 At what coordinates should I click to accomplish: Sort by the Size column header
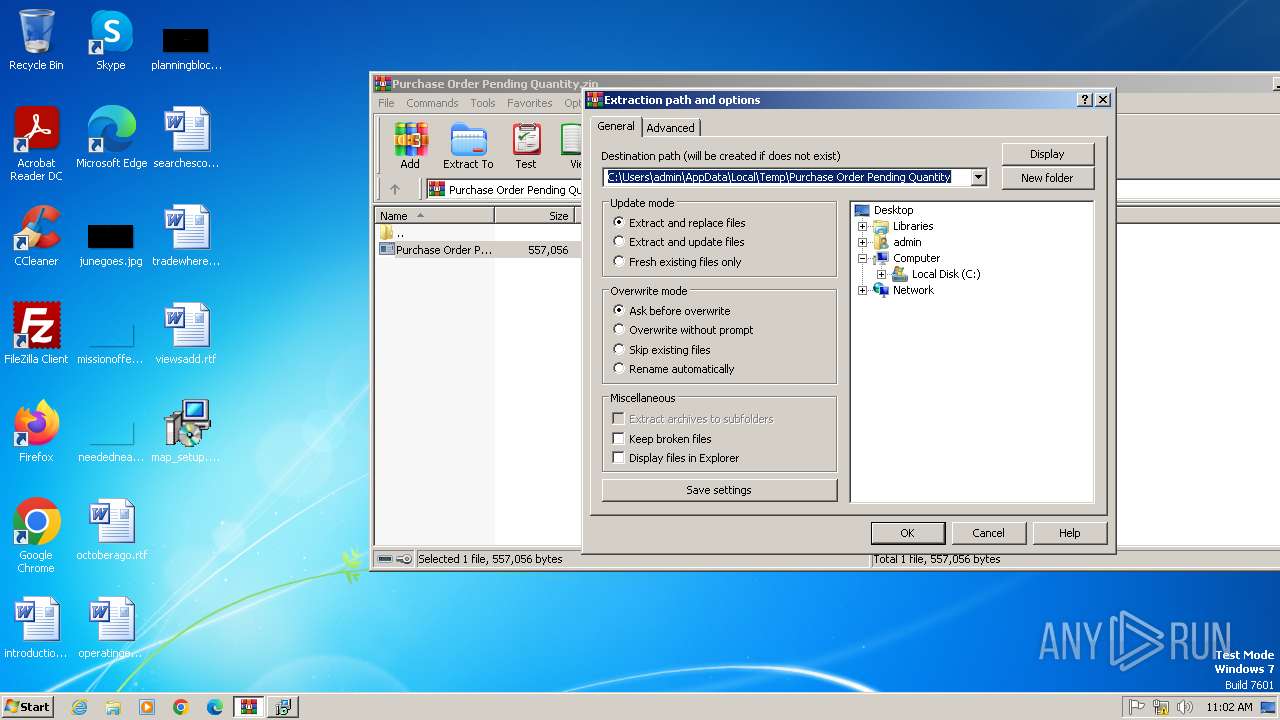pos(534,215)
